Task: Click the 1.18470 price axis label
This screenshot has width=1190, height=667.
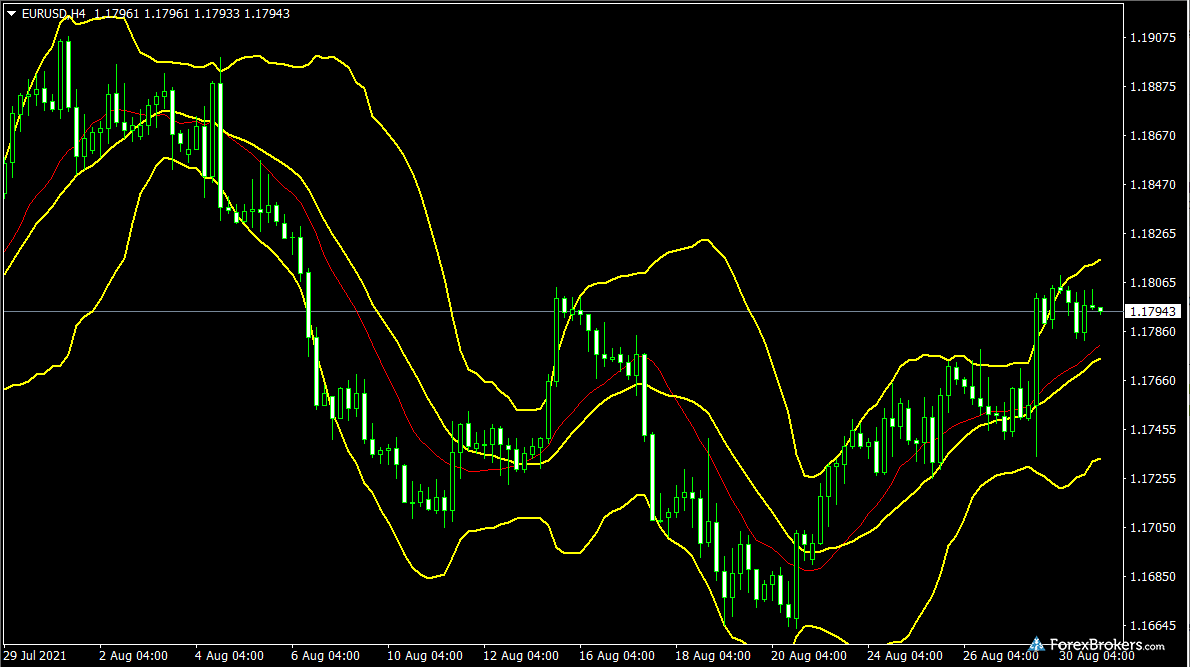Action: [x=1152, y=185]
